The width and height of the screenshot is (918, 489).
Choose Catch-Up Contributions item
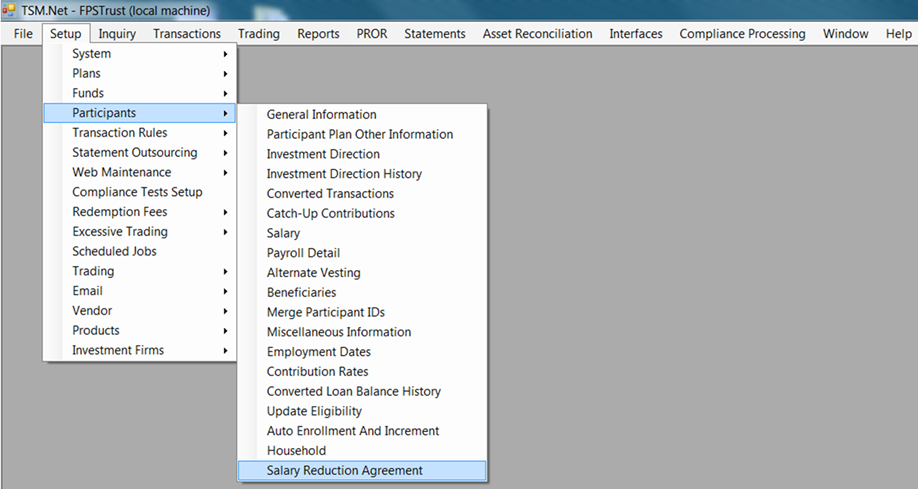(330, 213)
